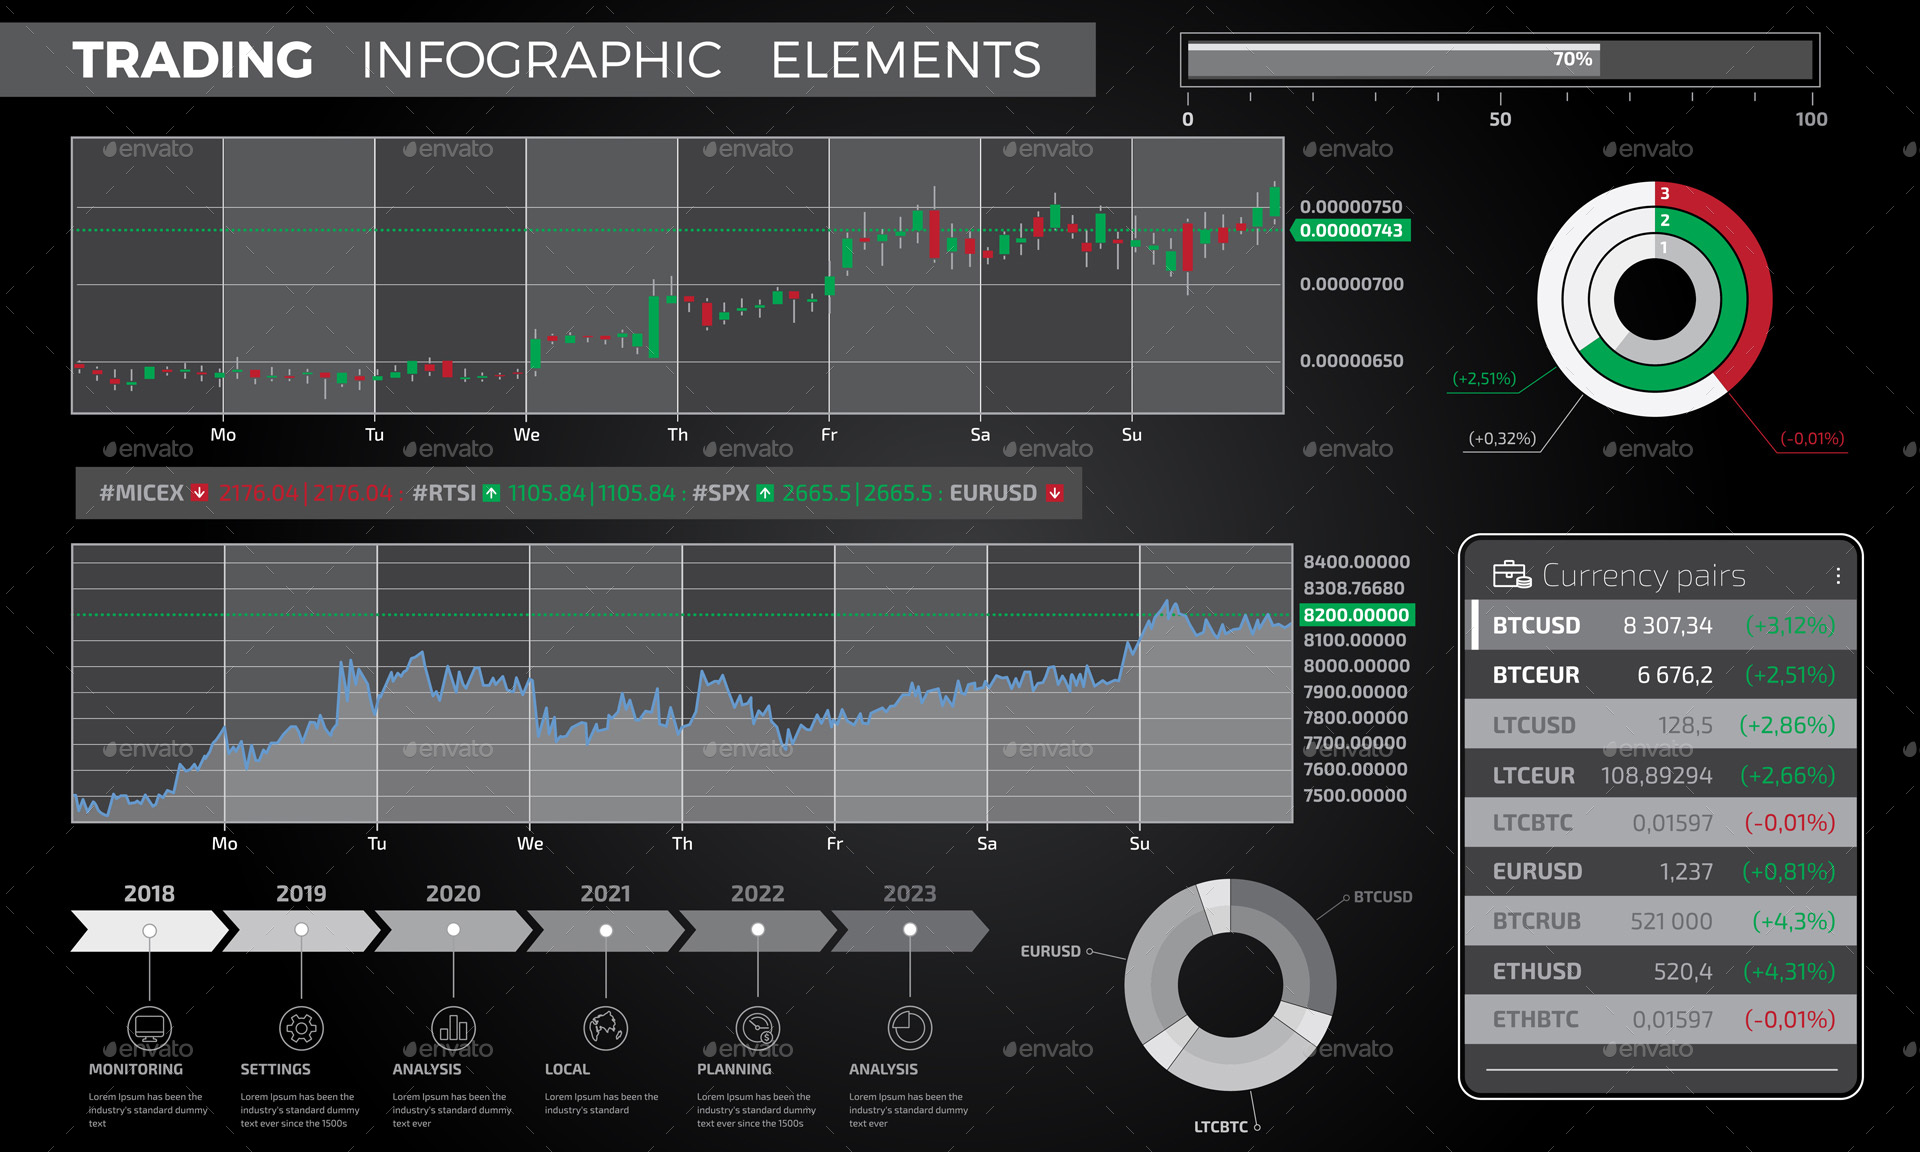Toggle the green up arrow beside #RTSI
This screenshot has width=1920, height=1152.
[x=491, y=493]
